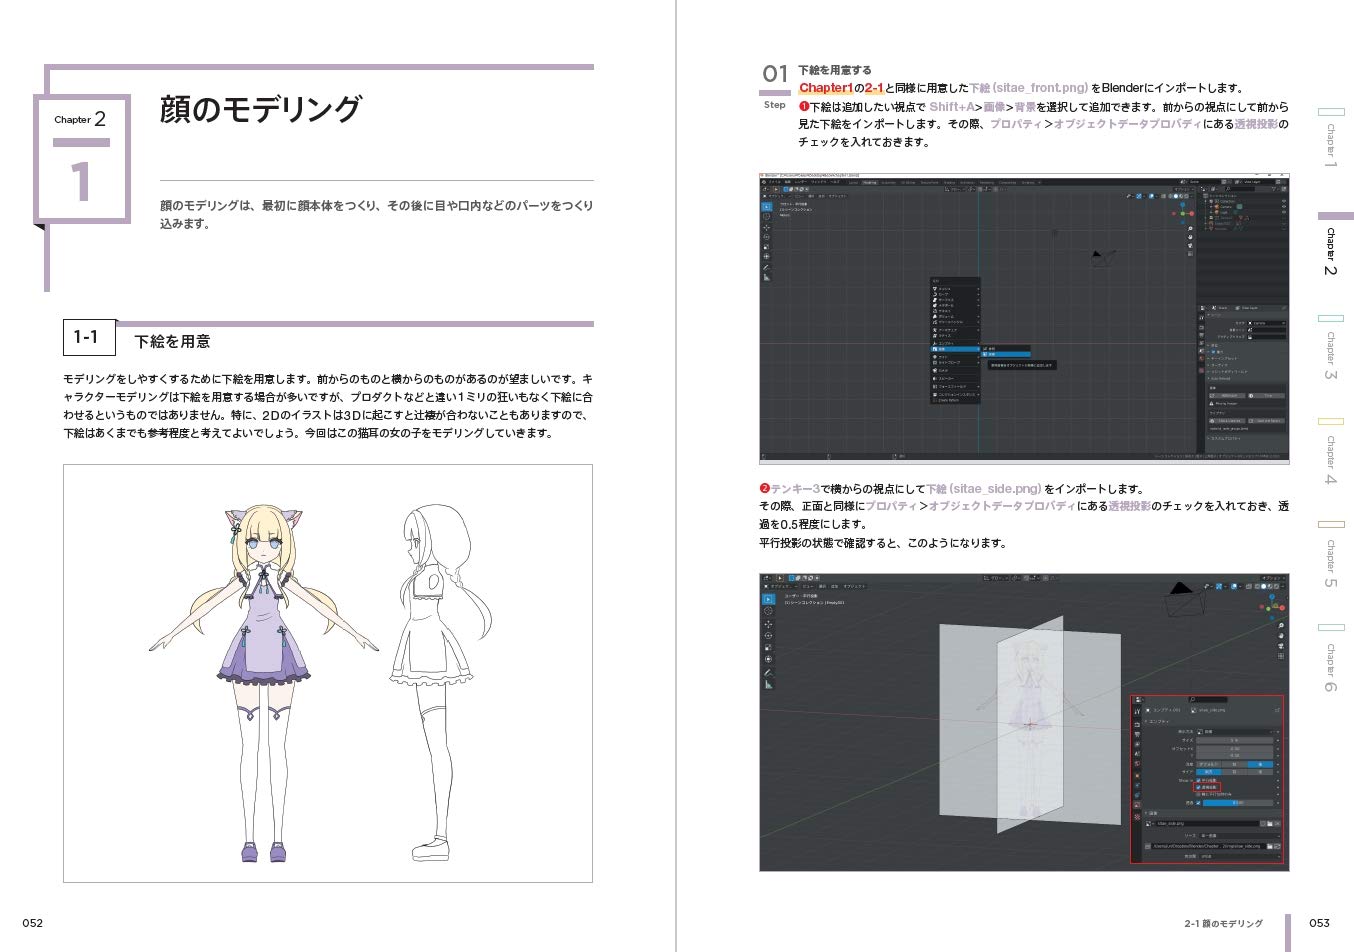Click the reload icon next to the file path
Viewport: 1354px width, 952px height.
(x=1277, y=847)
